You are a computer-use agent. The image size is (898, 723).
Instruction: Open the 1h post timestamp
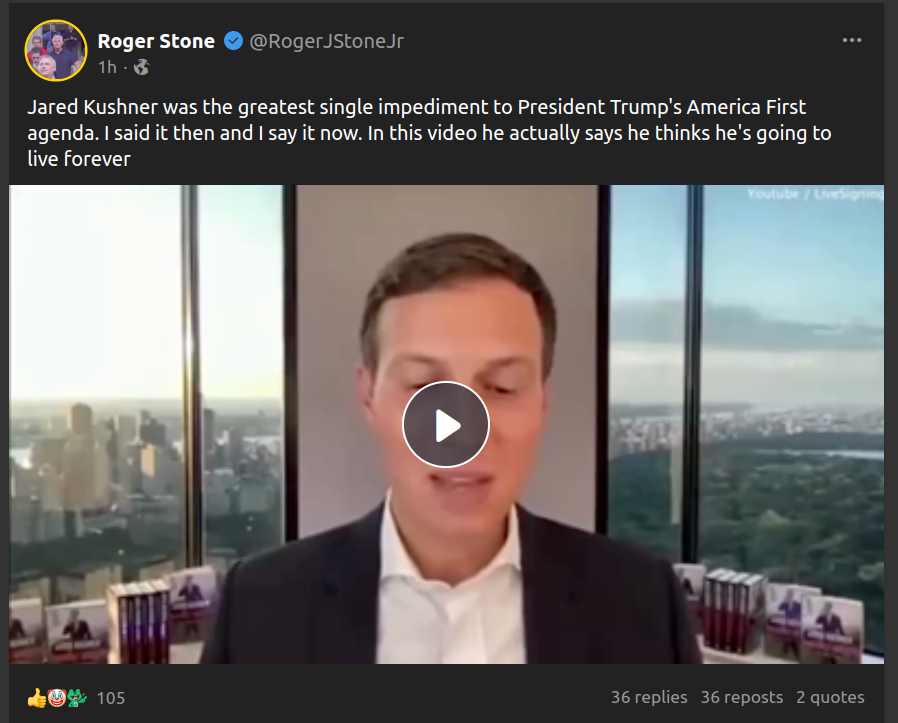point(107,67)
